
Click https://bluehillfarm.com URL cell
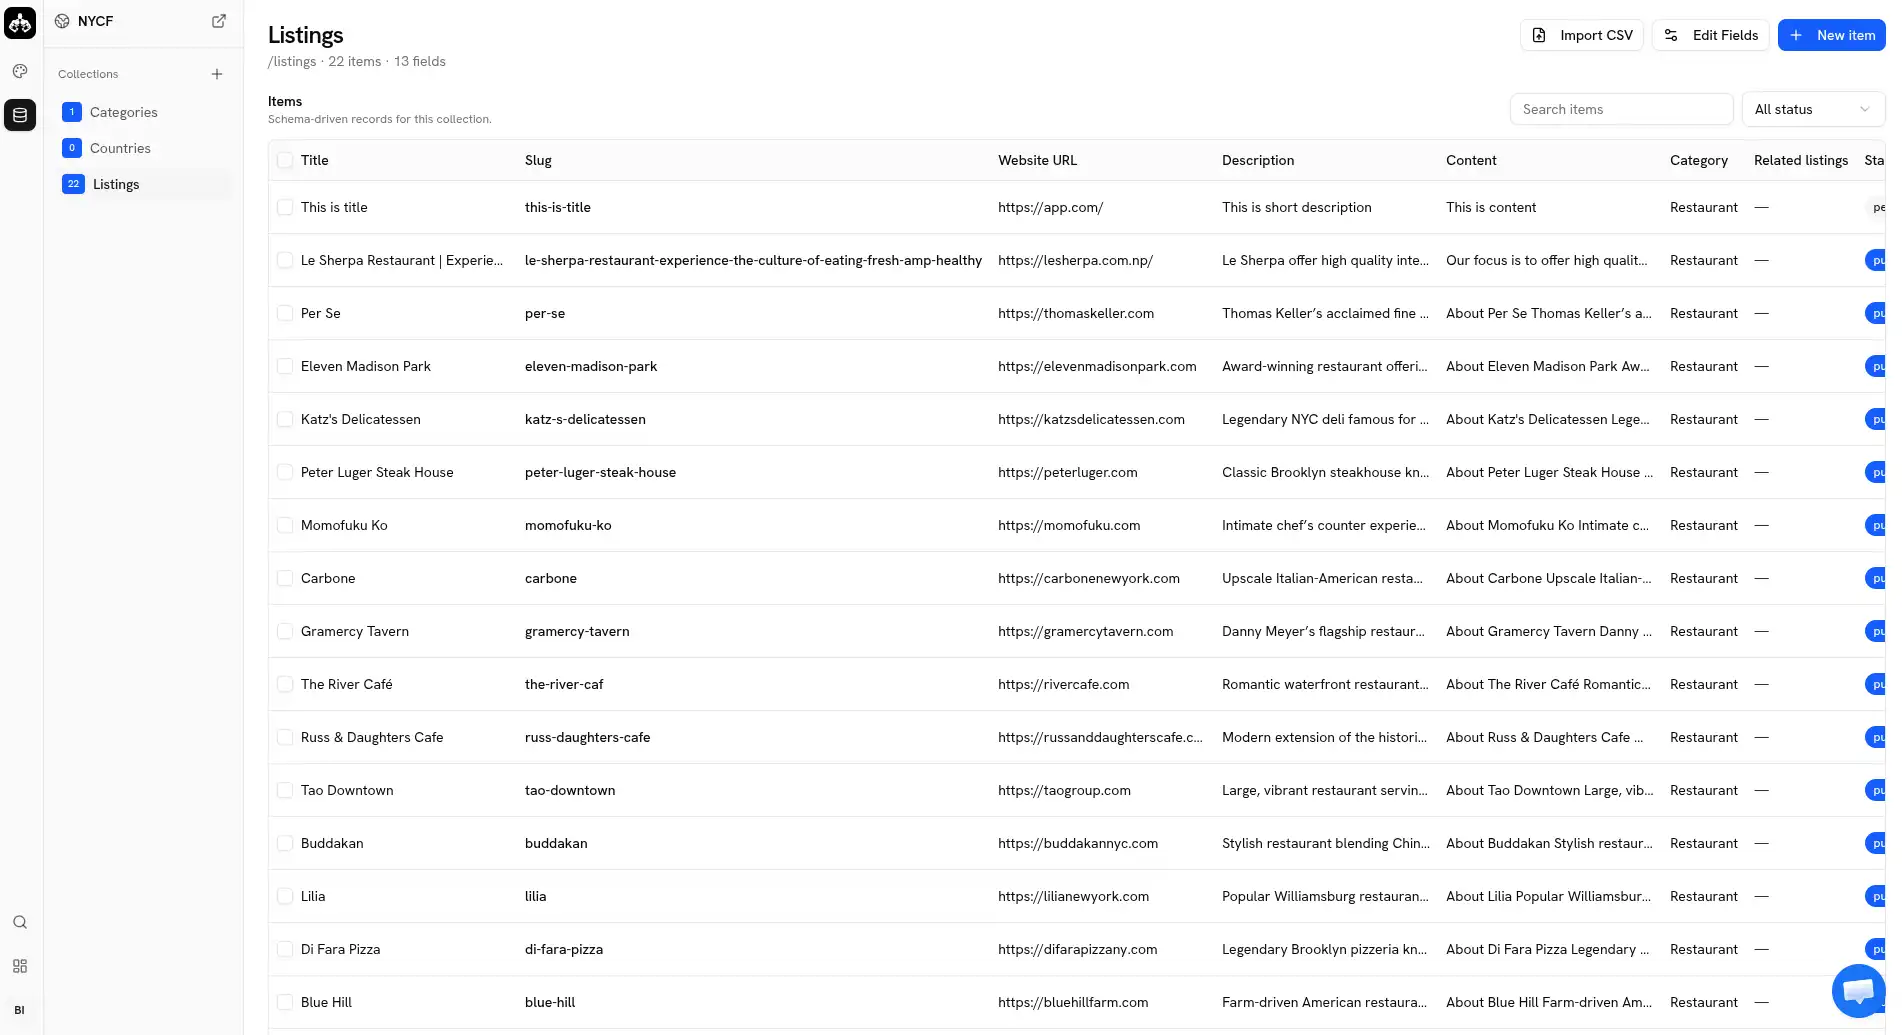coord(1073,1002)
